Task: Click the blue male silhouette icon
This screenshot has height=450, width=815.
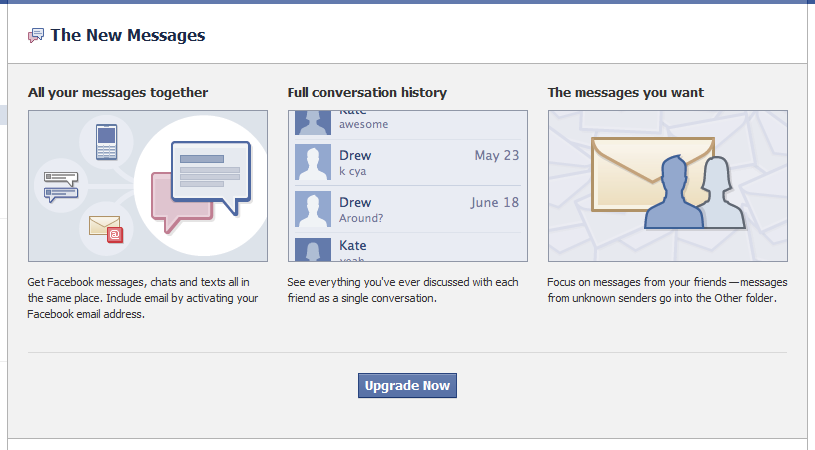Action: click(x=675, y=192)
